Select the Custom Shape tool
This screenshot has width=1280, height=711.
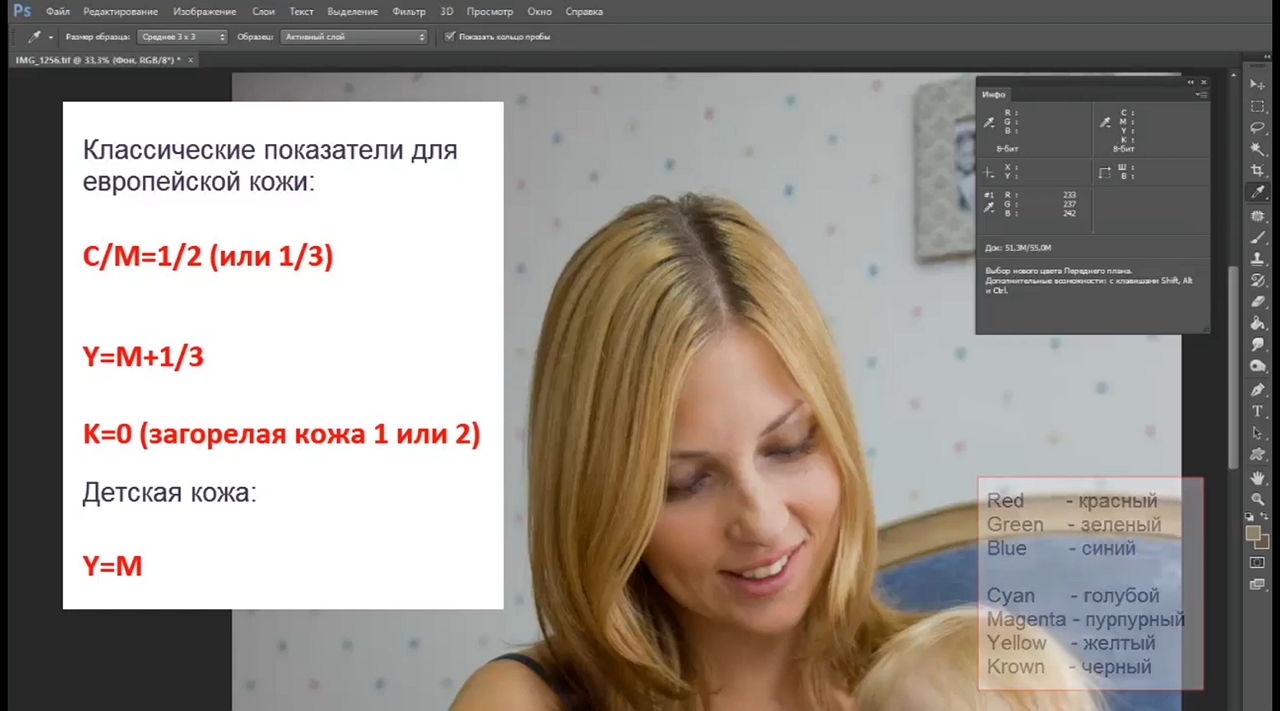[x=1258, y=454]
